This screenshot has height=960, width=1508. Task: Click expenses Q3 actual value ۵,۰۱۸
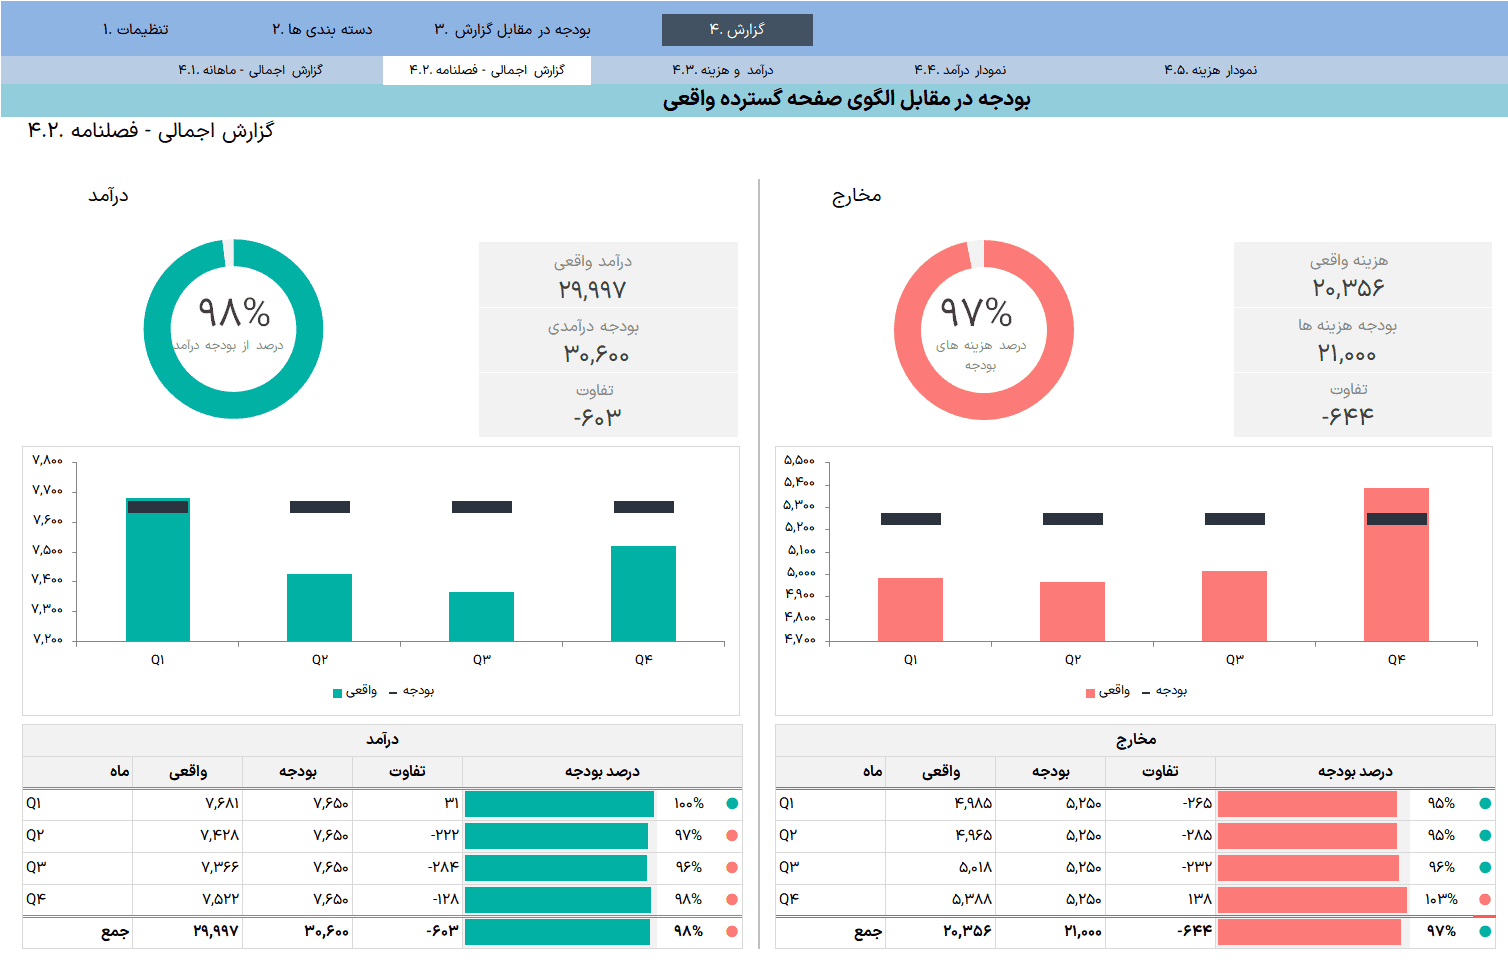pos(975,867)
